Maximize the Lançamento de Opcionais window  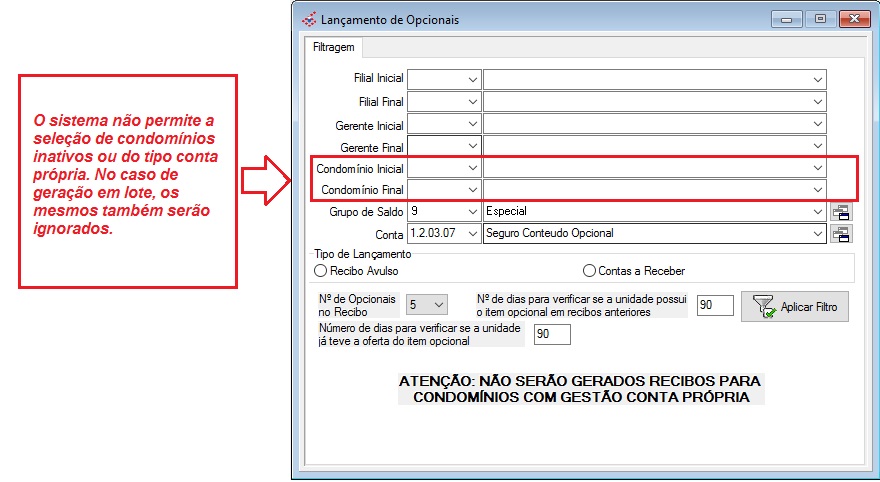[820, 18]
